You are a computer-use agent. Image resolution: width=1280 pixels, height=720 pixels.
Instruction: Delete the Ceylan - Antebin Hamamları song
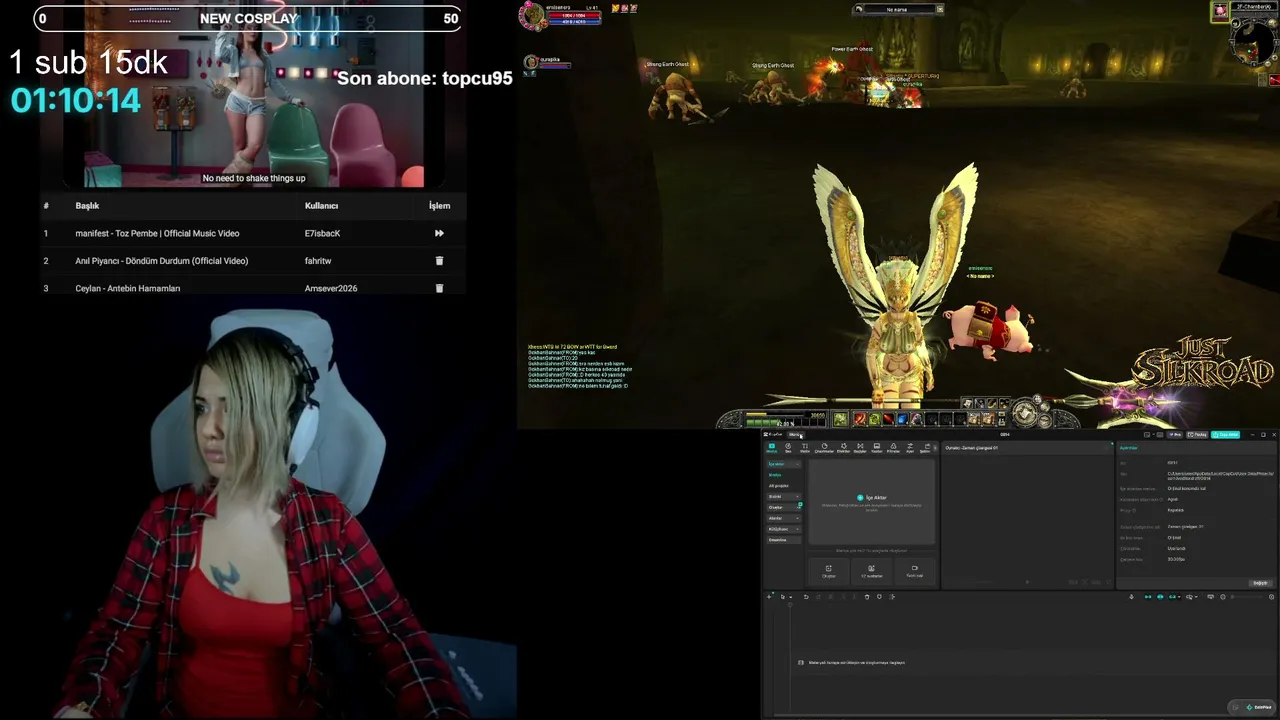pyautogui.click(x=439, y=288)
